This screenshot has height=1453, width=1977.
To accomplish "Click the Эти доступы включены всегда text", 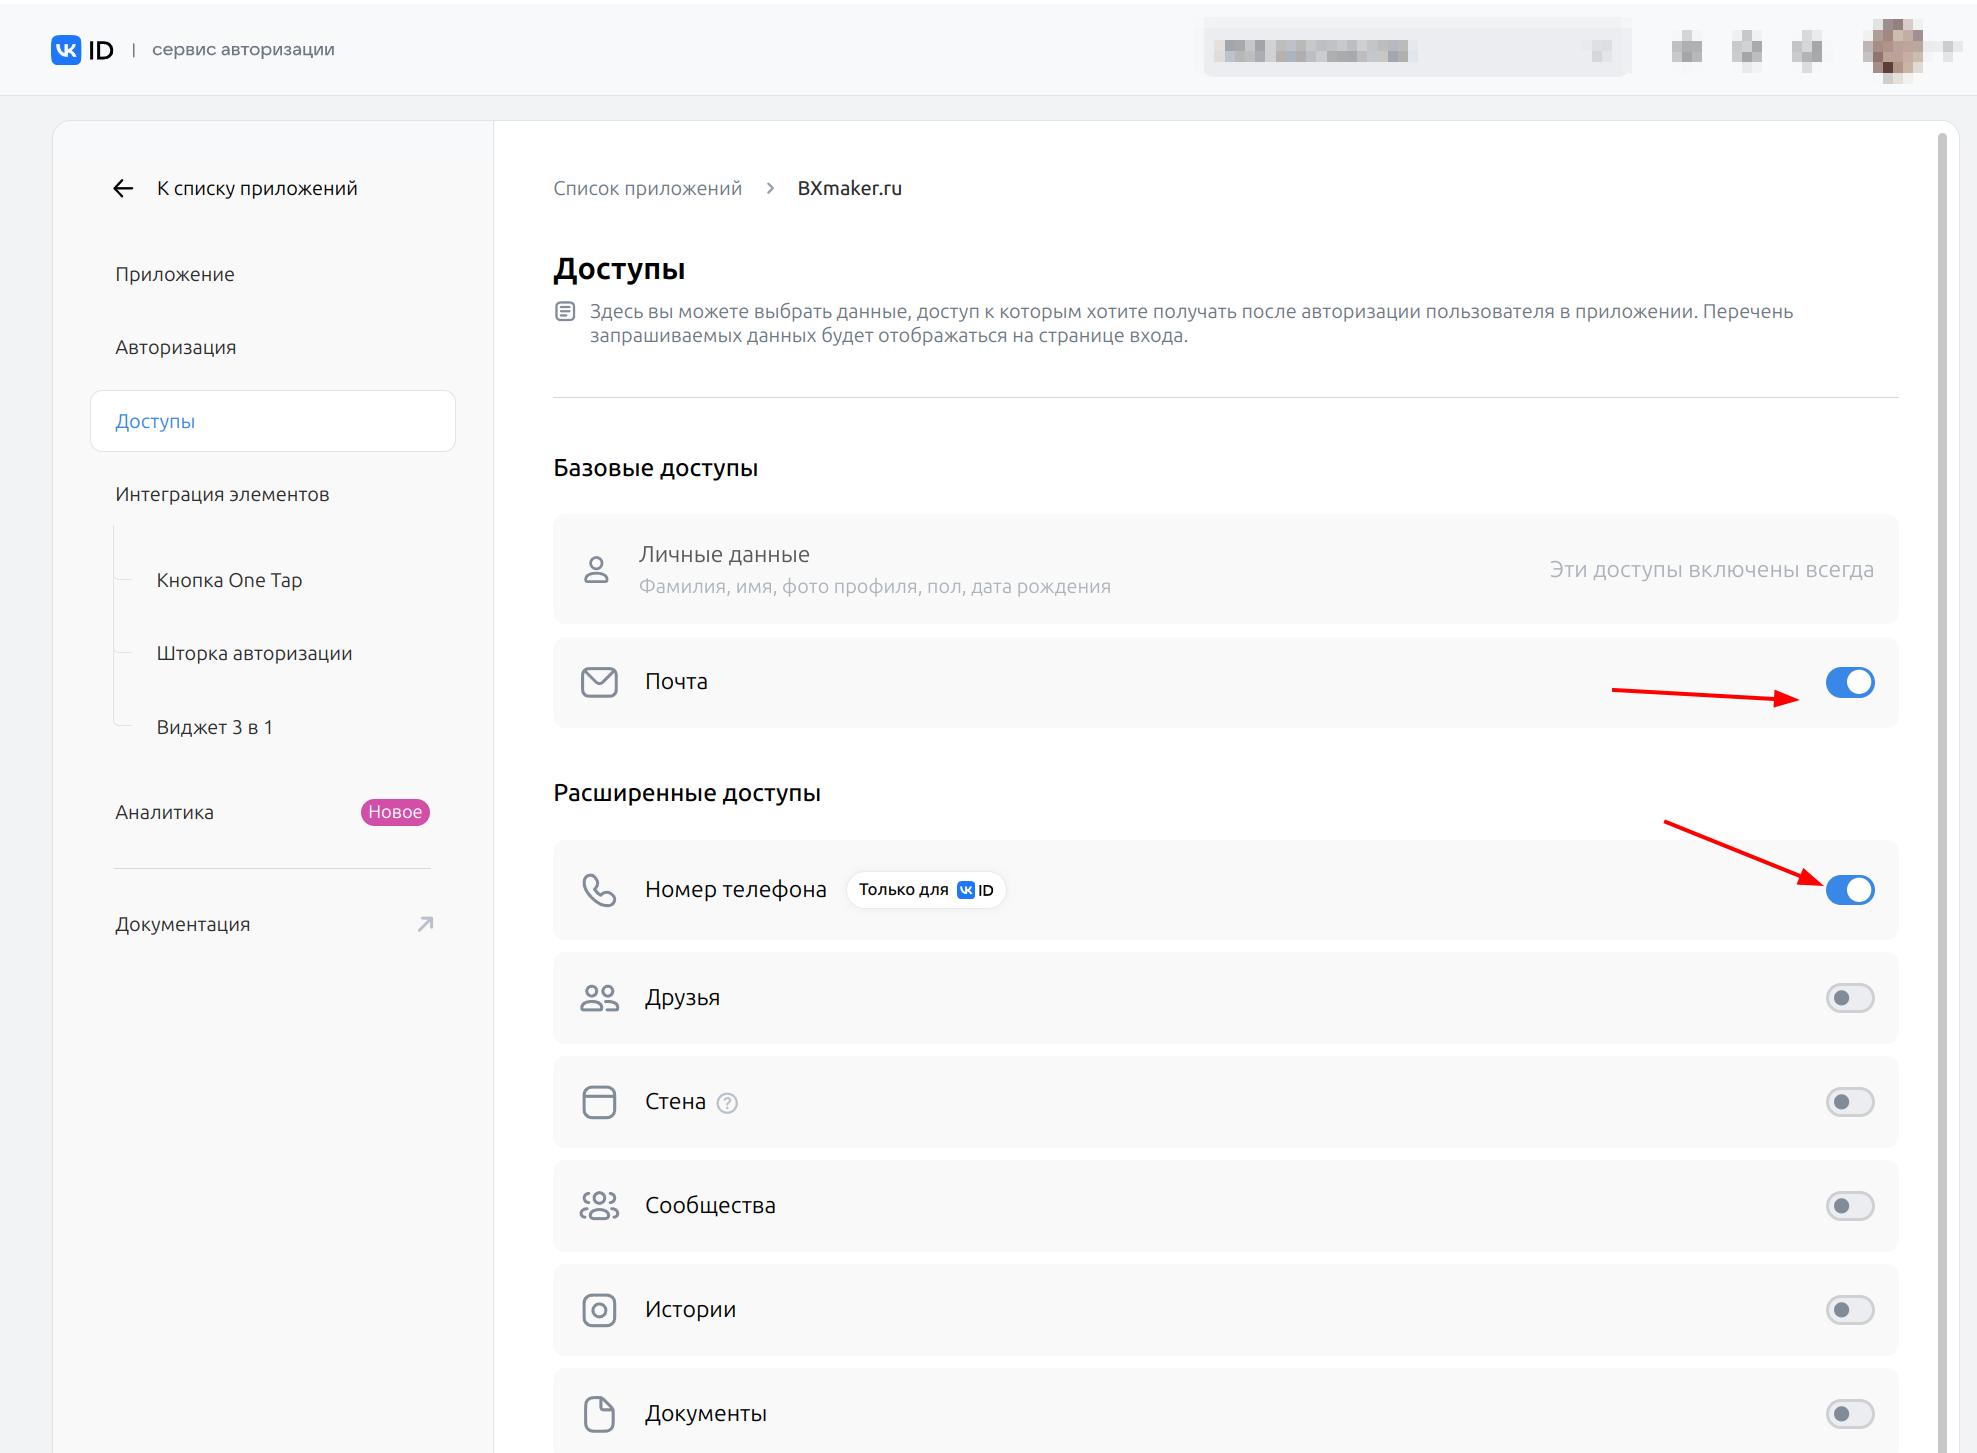I will (1712, 570).
